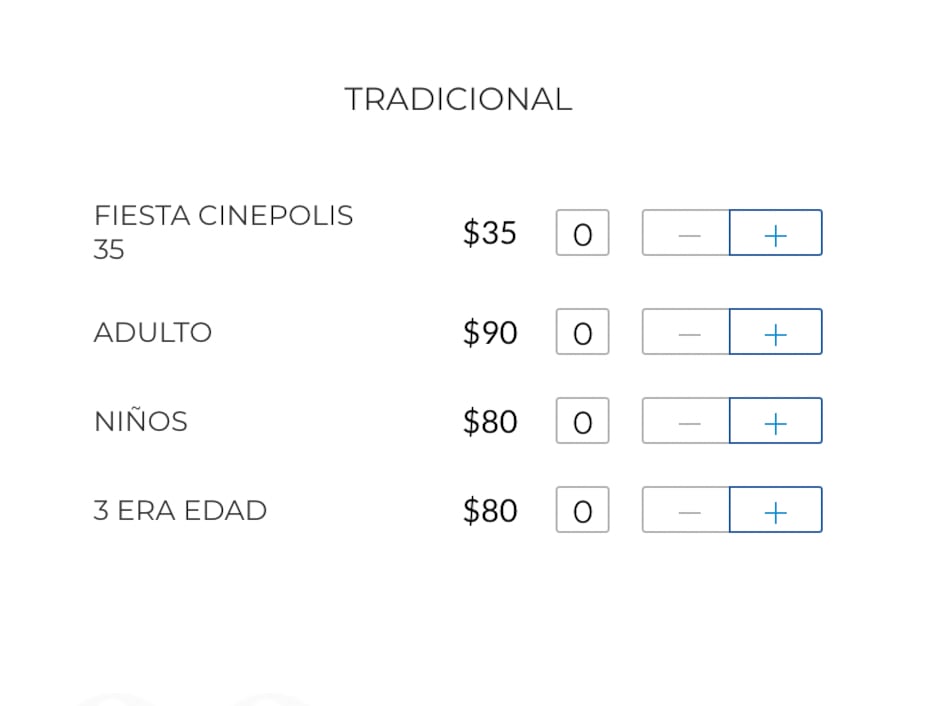Select the NIÑOS ticket quantity field
Viewport: 942px width, 706px height.
(x=582, y=421)
